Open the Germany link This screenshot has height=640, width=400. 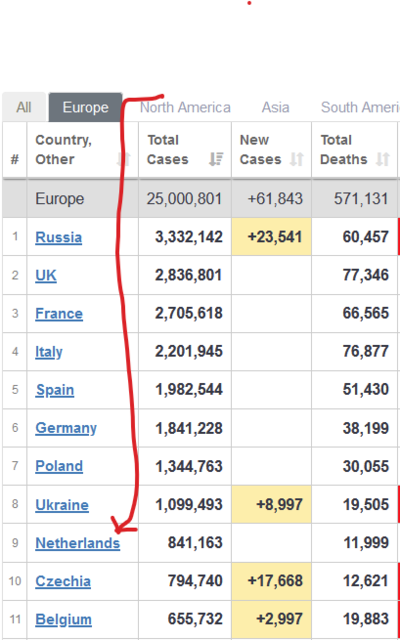[x=66, y=428]
